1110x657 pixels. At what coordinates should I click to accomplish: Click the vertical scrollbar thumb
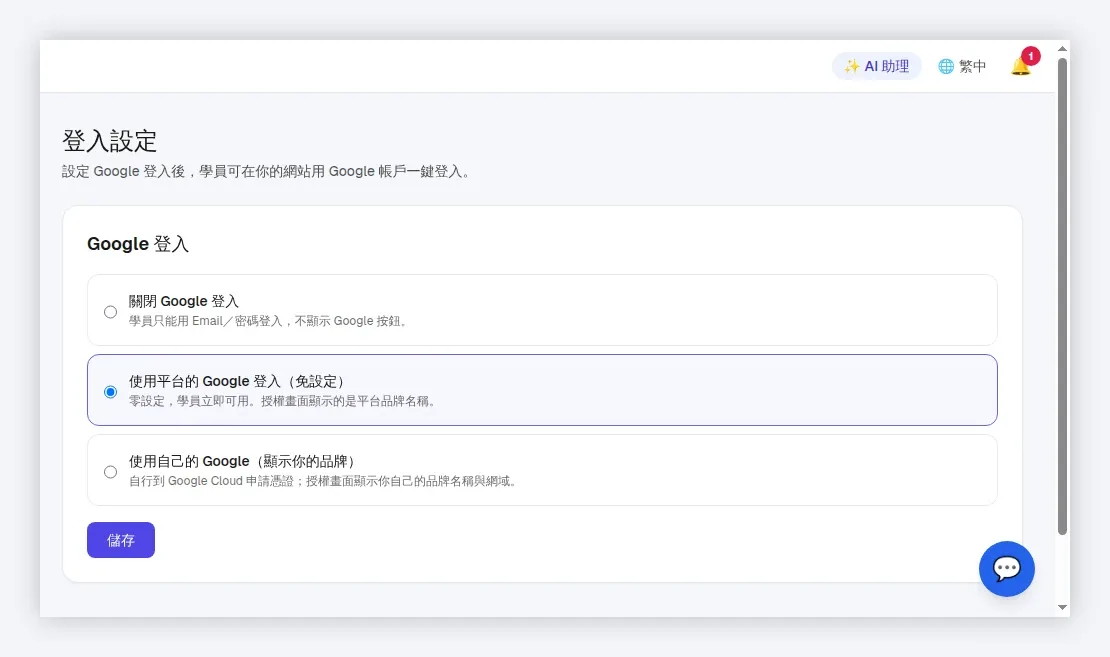[x=1062, y=296]
